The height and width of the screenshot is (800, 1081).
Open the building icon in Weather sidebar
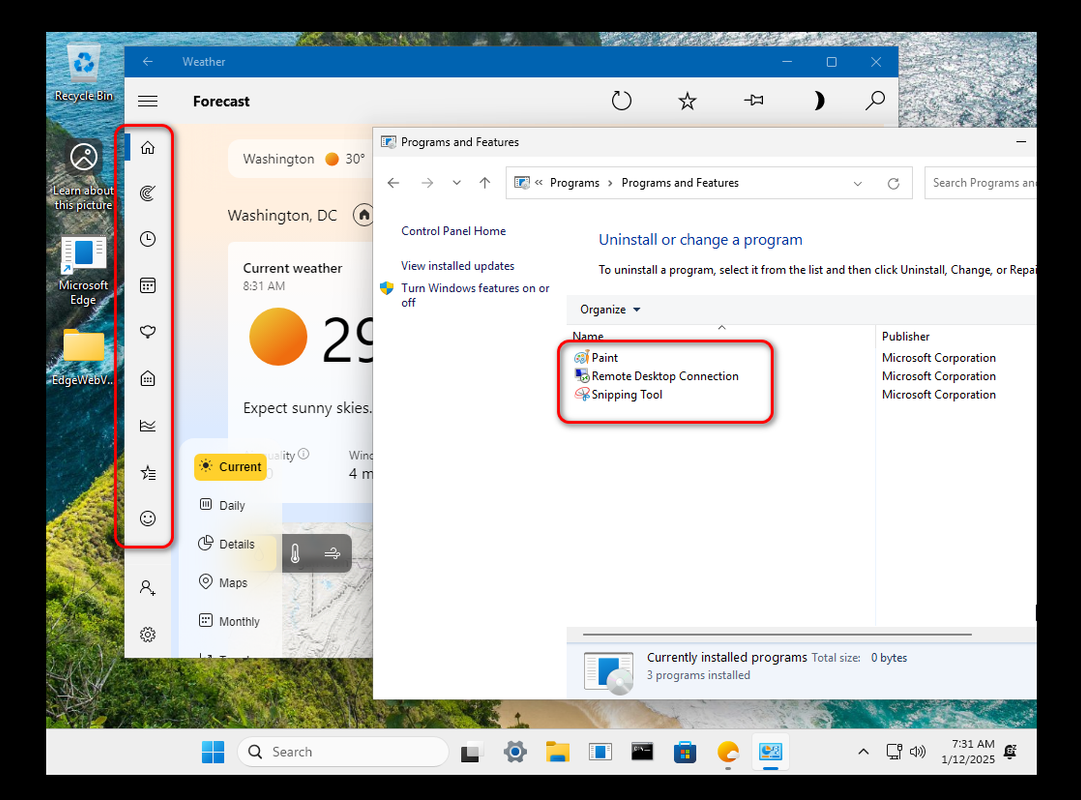(148, 379)
